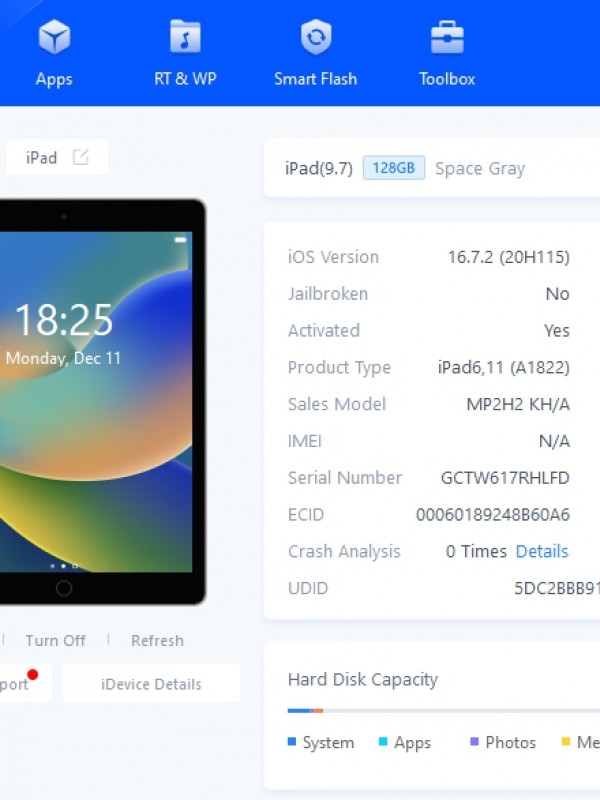Screen dimensions: 600x800
Task: Click the red notification dot on report button
Action: [x=33, y=674]
